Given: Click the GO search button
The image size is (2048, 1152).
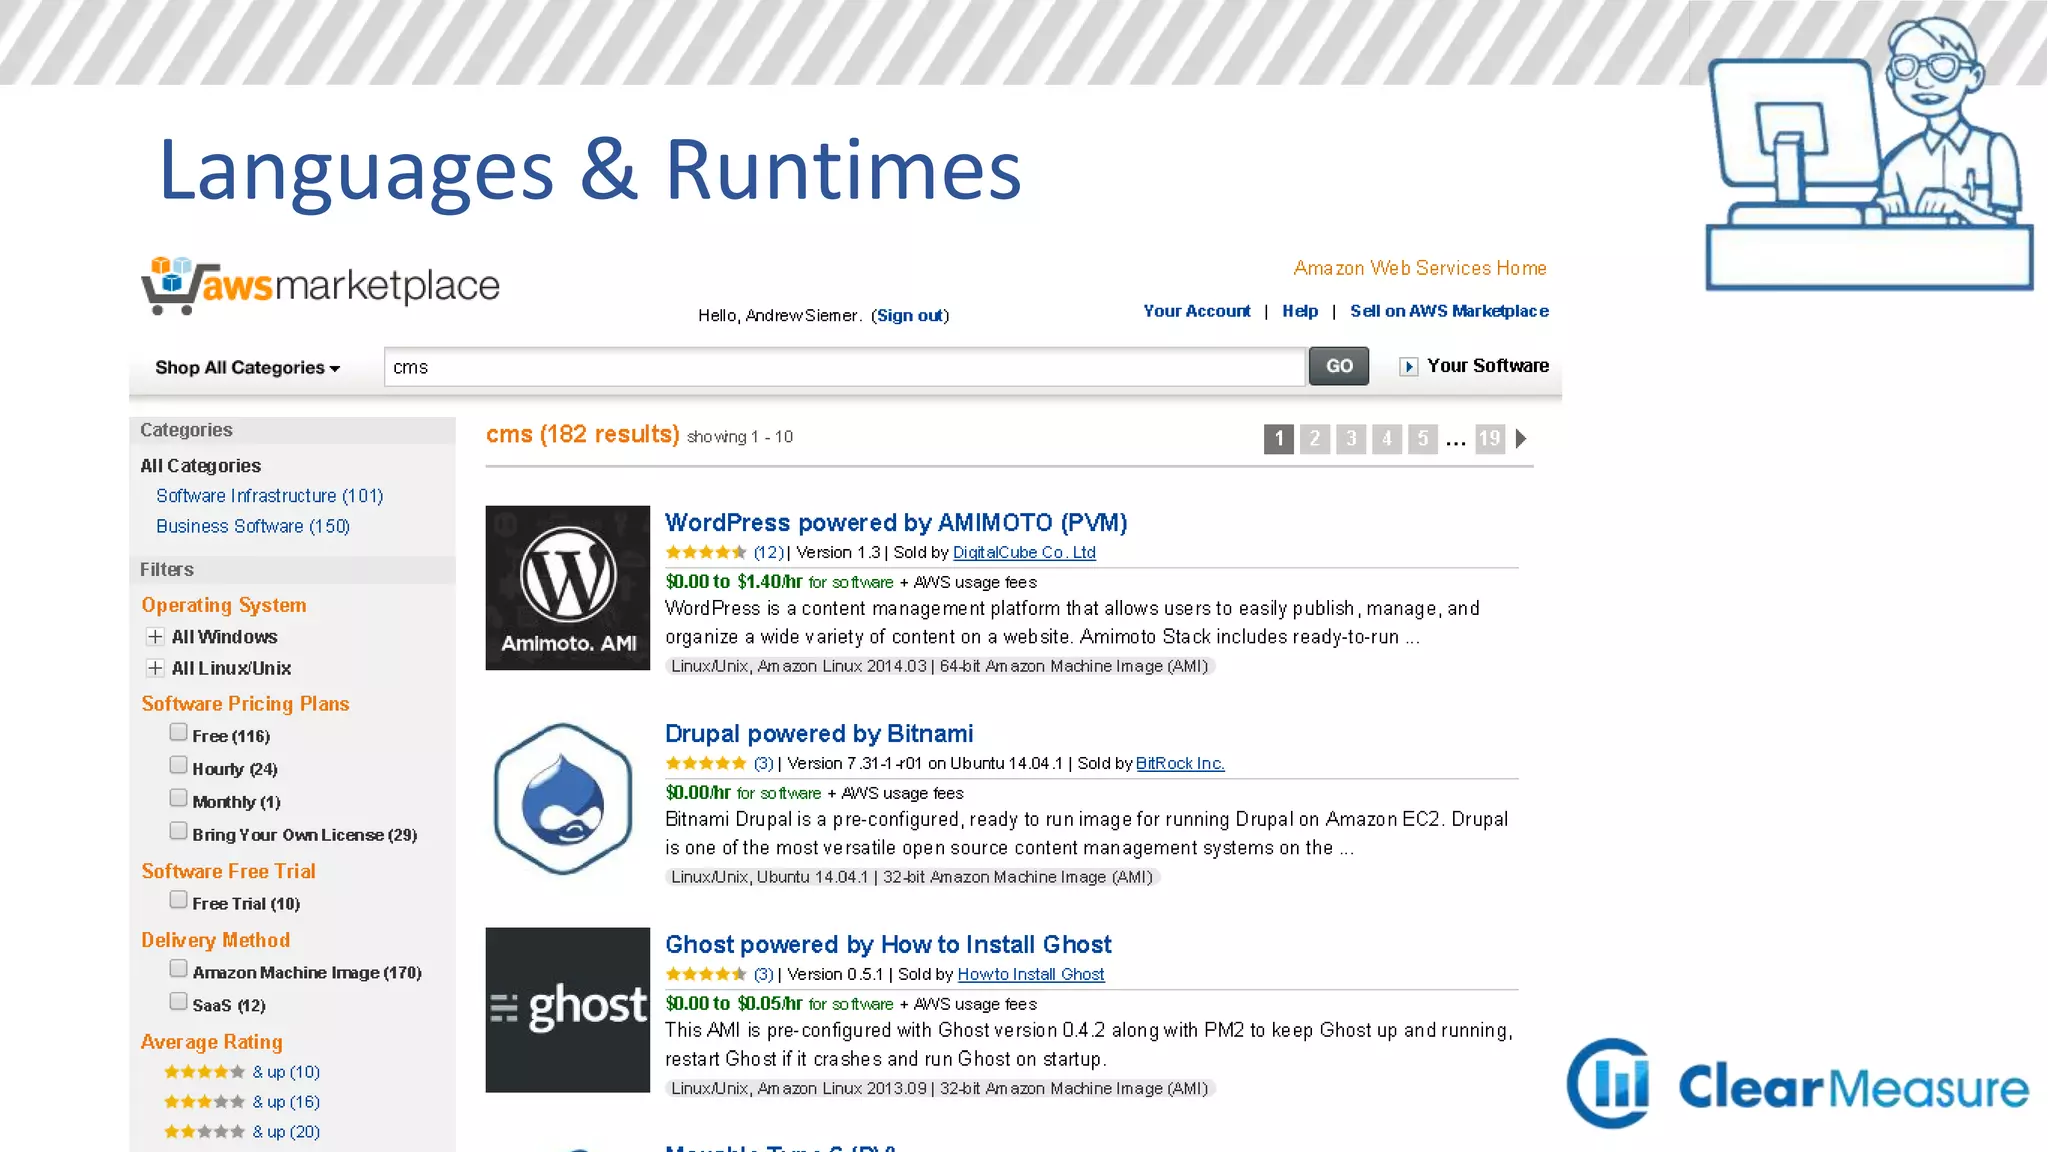Looking at the screenshot, I should (1339, 367).
